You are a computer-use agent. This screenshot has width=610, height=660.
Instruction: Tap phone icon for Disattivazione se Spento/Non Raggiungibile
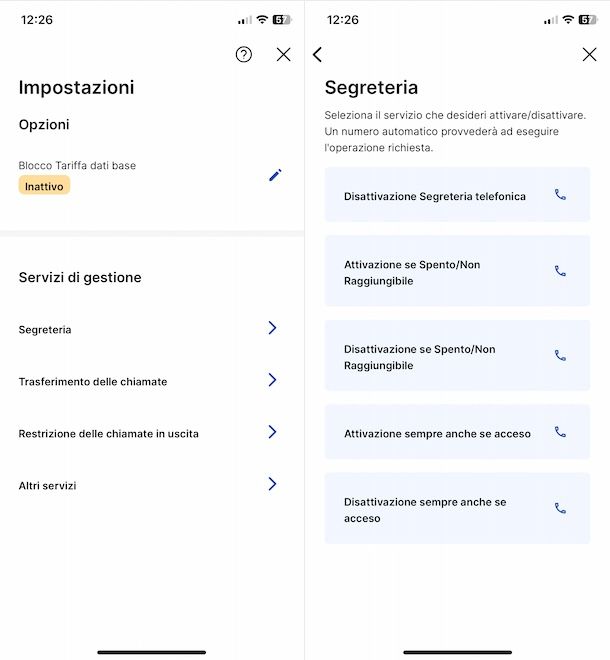coord(560,356)
